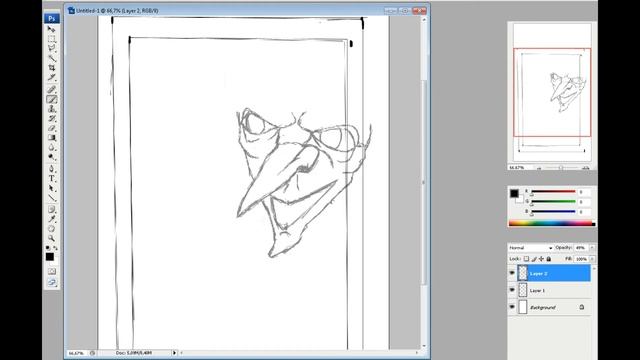Click the red R color slider
The width and height of the screenshot is (640, 360).
pos(553,191)
